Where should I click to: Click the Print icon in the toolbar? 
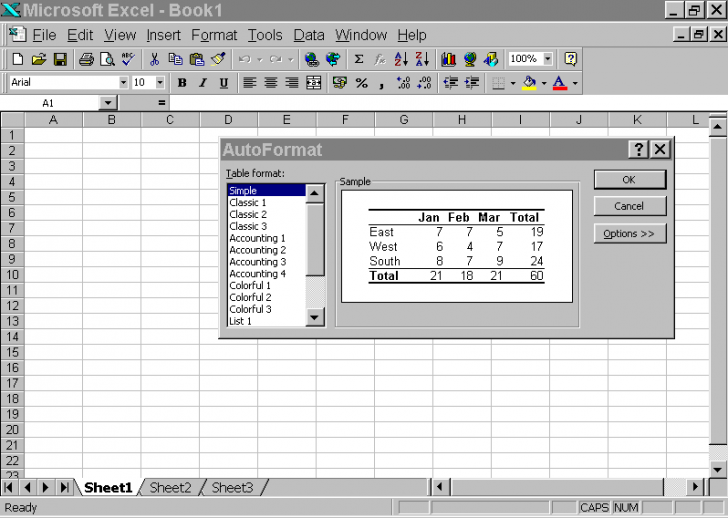86,59
